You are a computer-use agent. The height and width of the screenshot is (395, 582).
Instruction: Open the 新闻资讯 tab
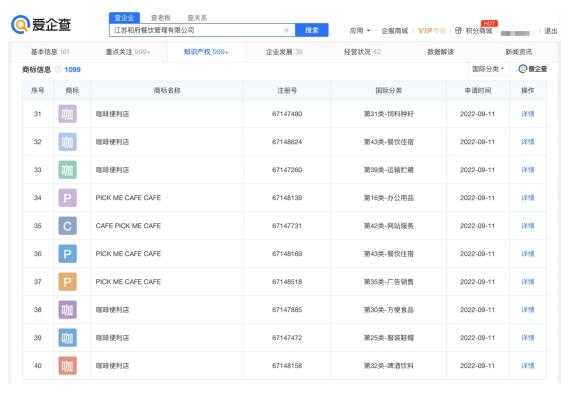(x=519, y=52)
